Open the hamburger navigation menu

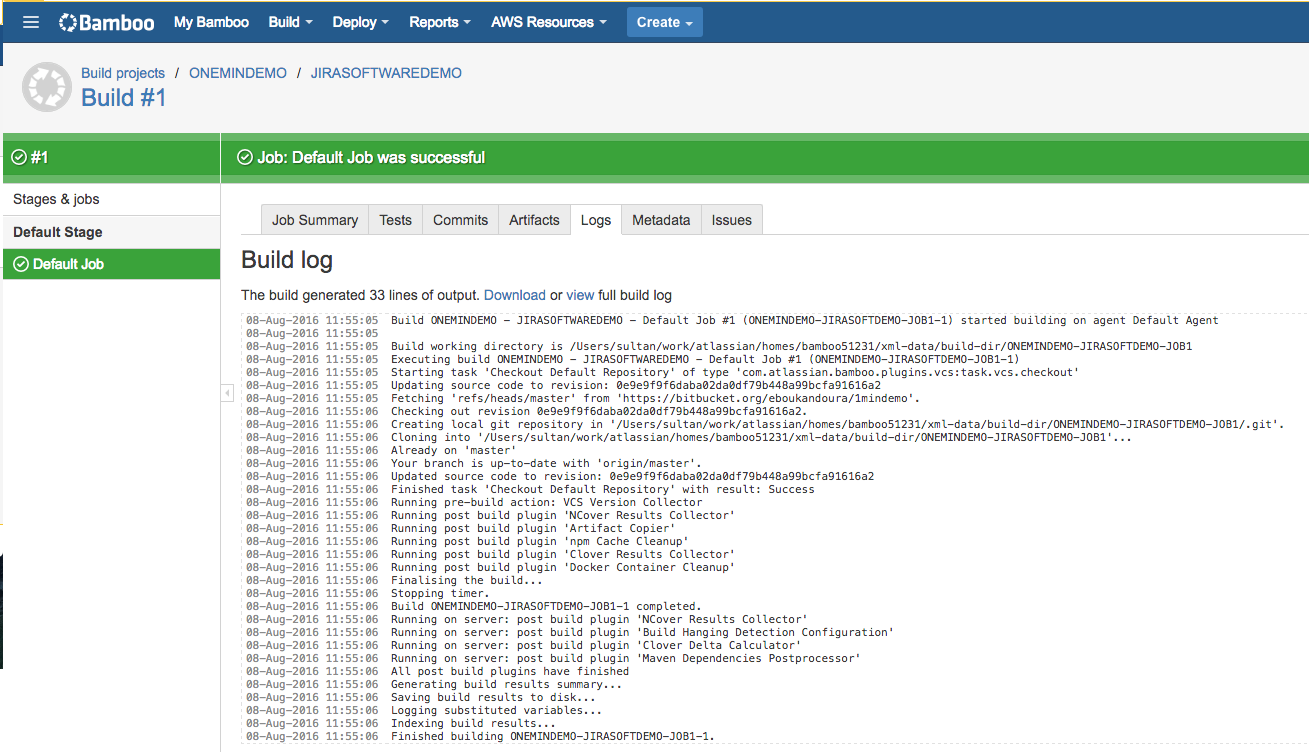30,22
